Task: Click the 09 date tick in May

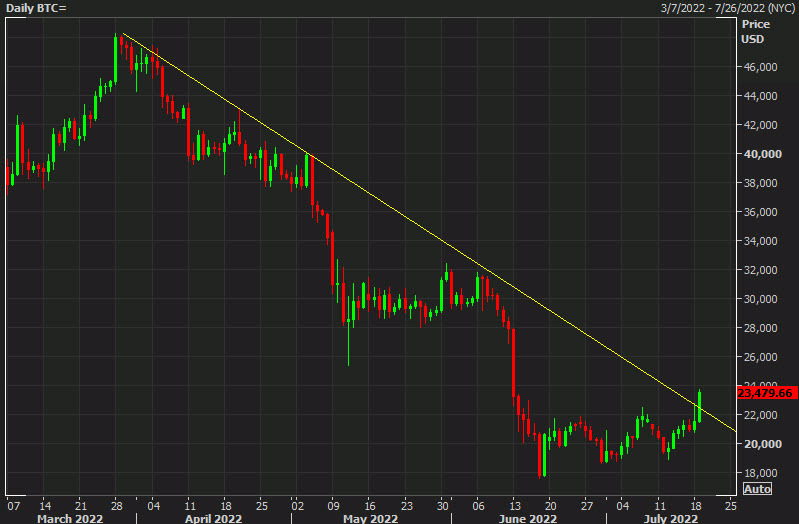Action: 333,506
